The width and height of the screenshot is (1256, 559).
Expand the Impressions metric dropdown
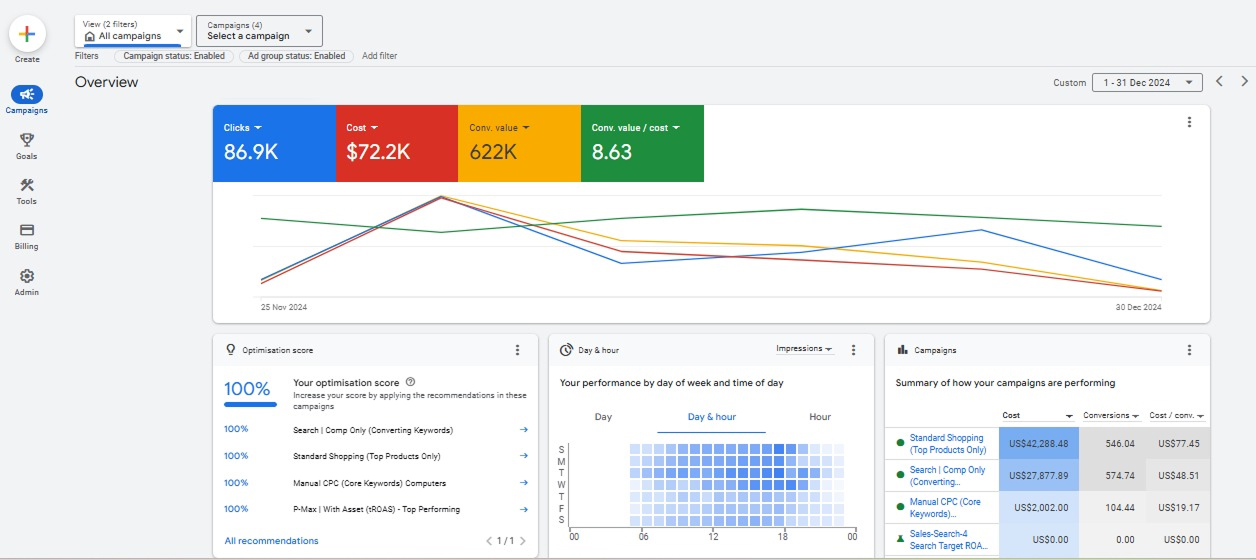(x=804, y=349)
